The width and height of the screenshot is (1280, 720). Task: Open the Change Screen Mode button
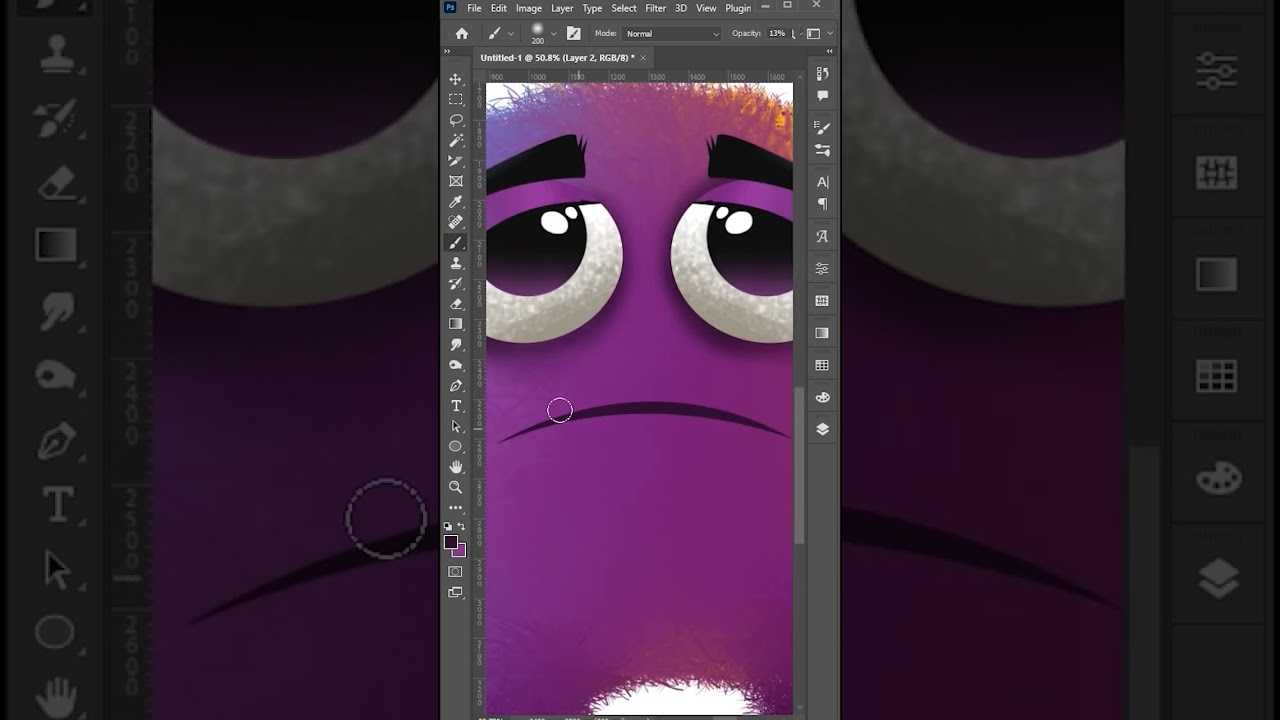[456, 592]
